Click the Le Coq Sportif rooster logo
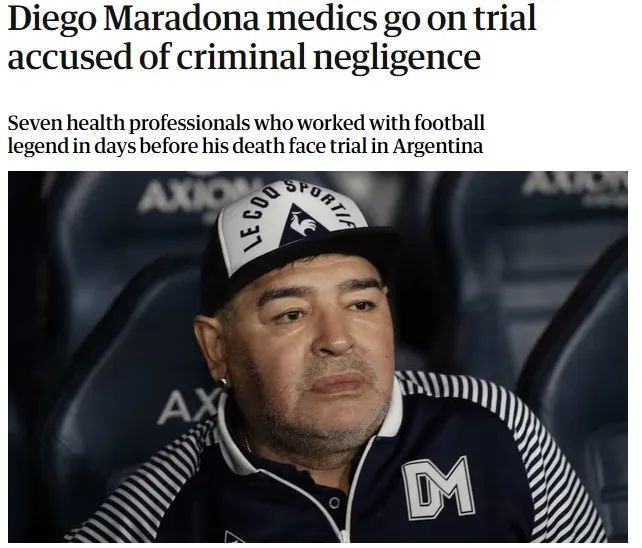 click(304, 225)
